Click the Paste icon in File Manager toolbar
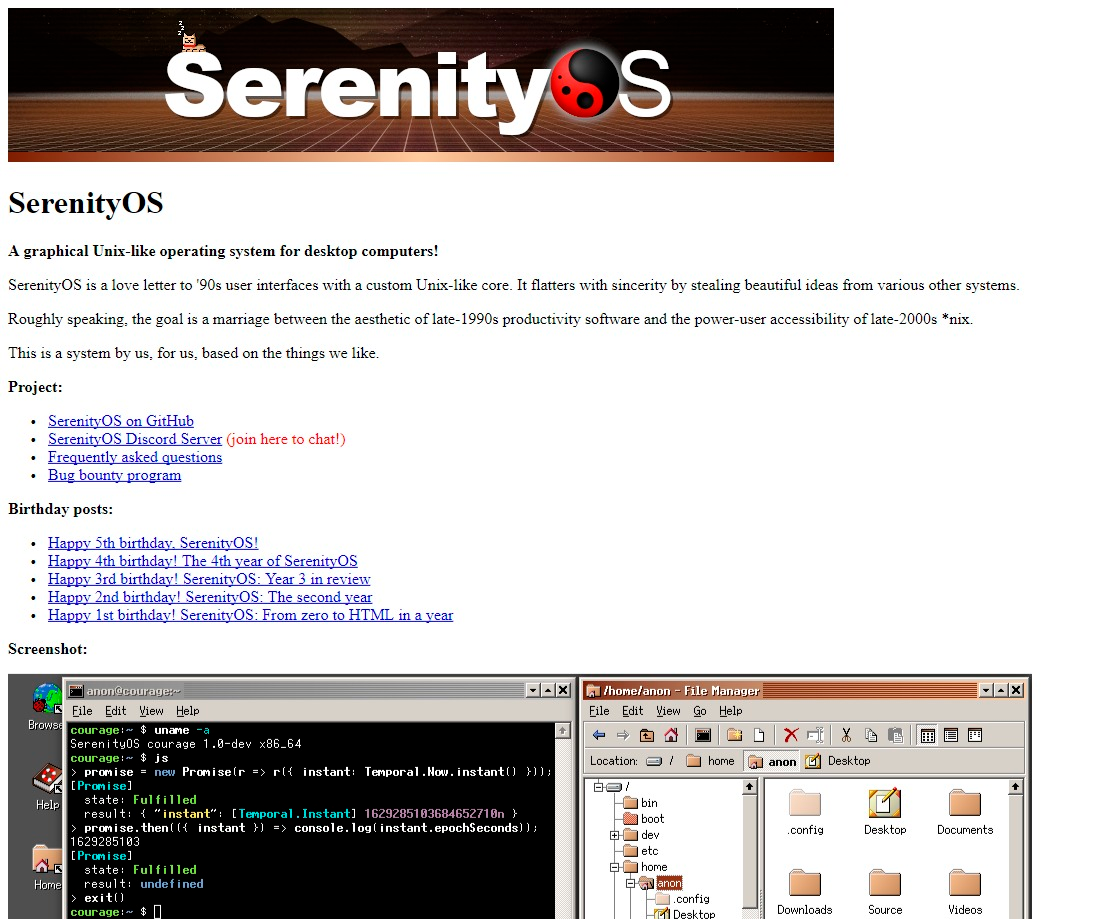The width and height of the screenshot is (1100, 919). [895, 735]
